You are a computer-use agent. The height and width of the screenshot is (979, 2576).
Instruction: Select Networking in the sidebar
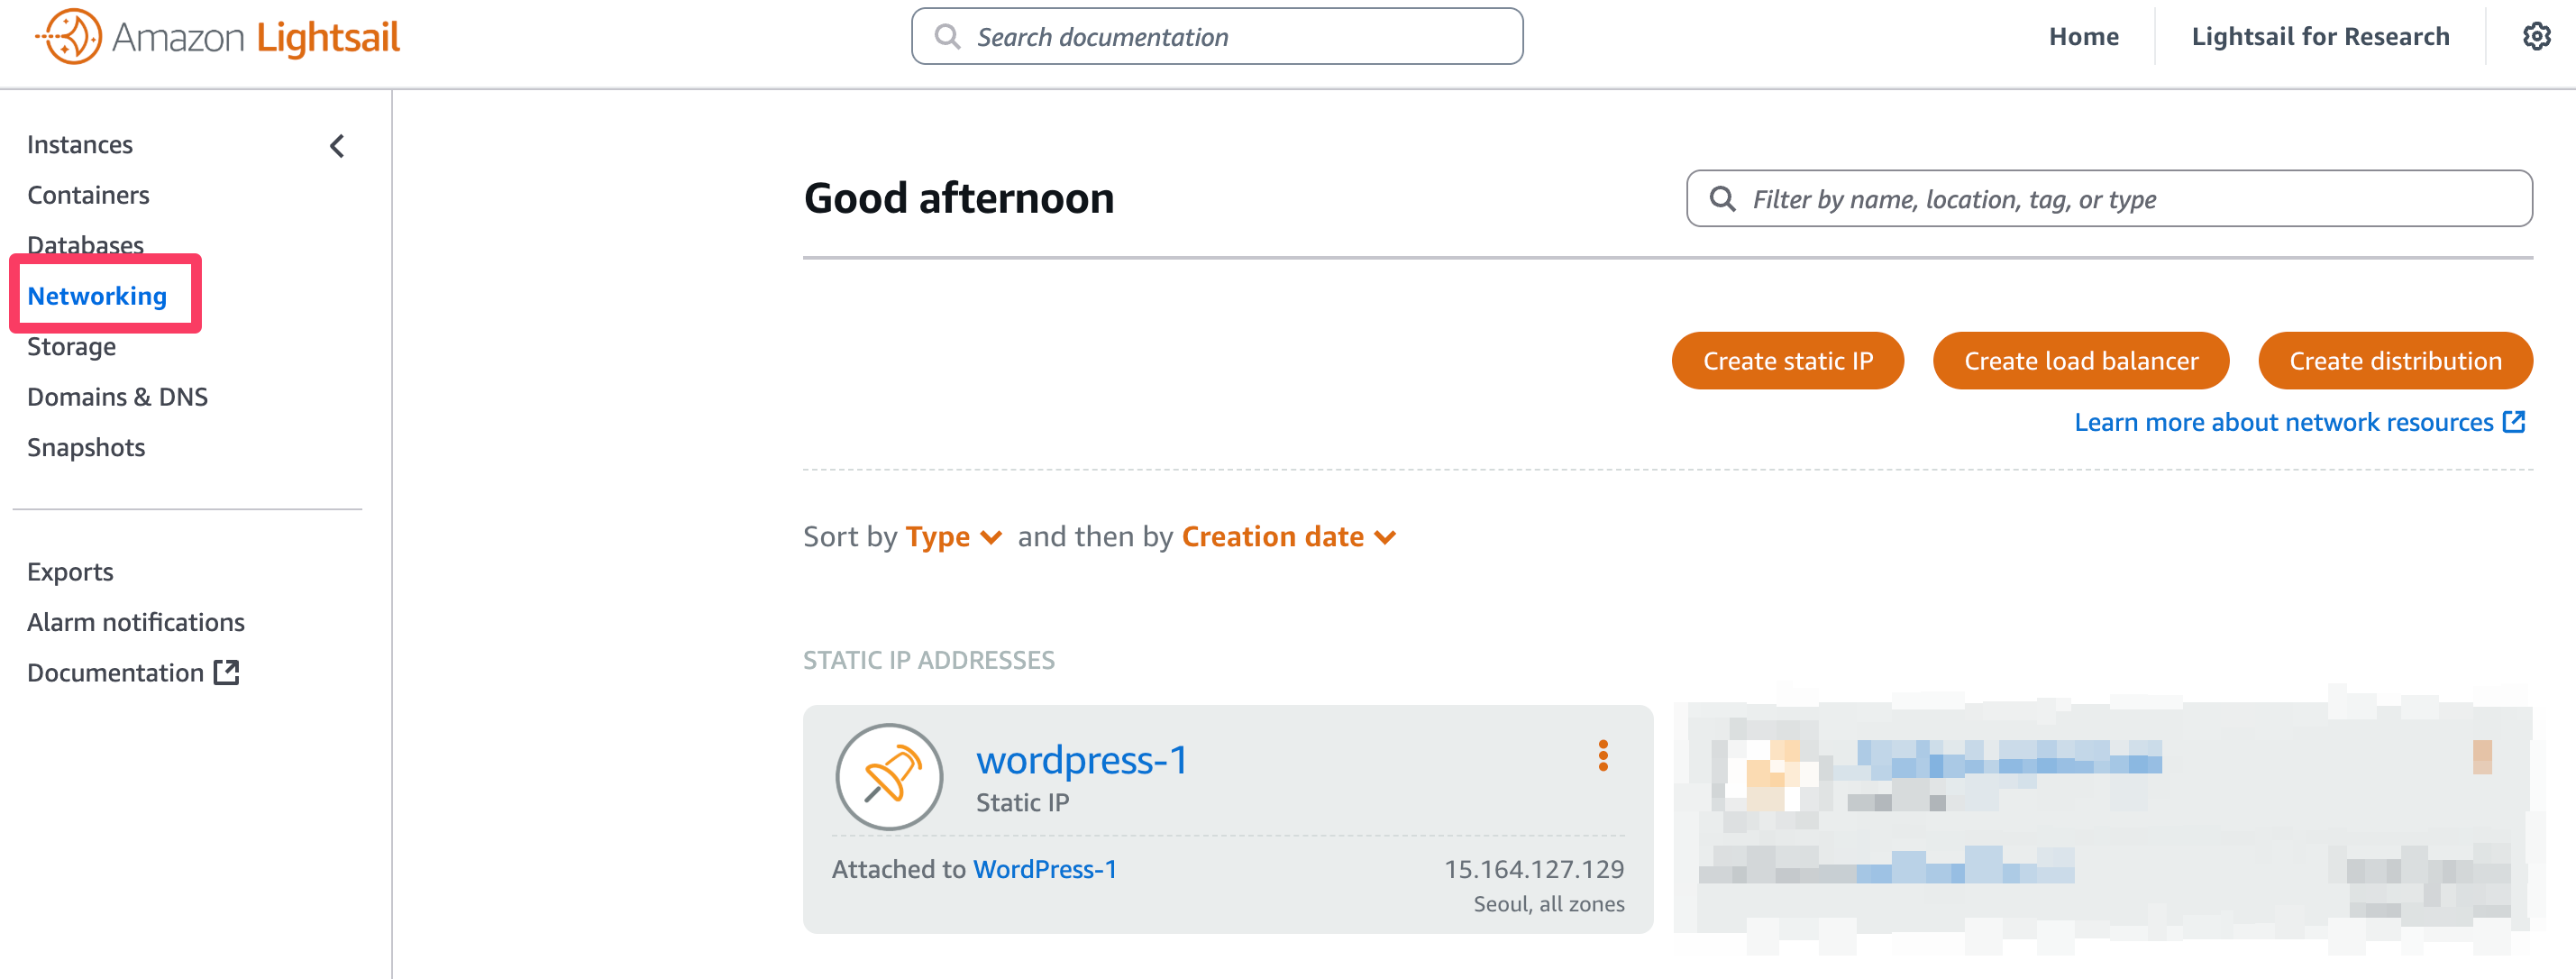pyautogui.click(x=97, y=296)
